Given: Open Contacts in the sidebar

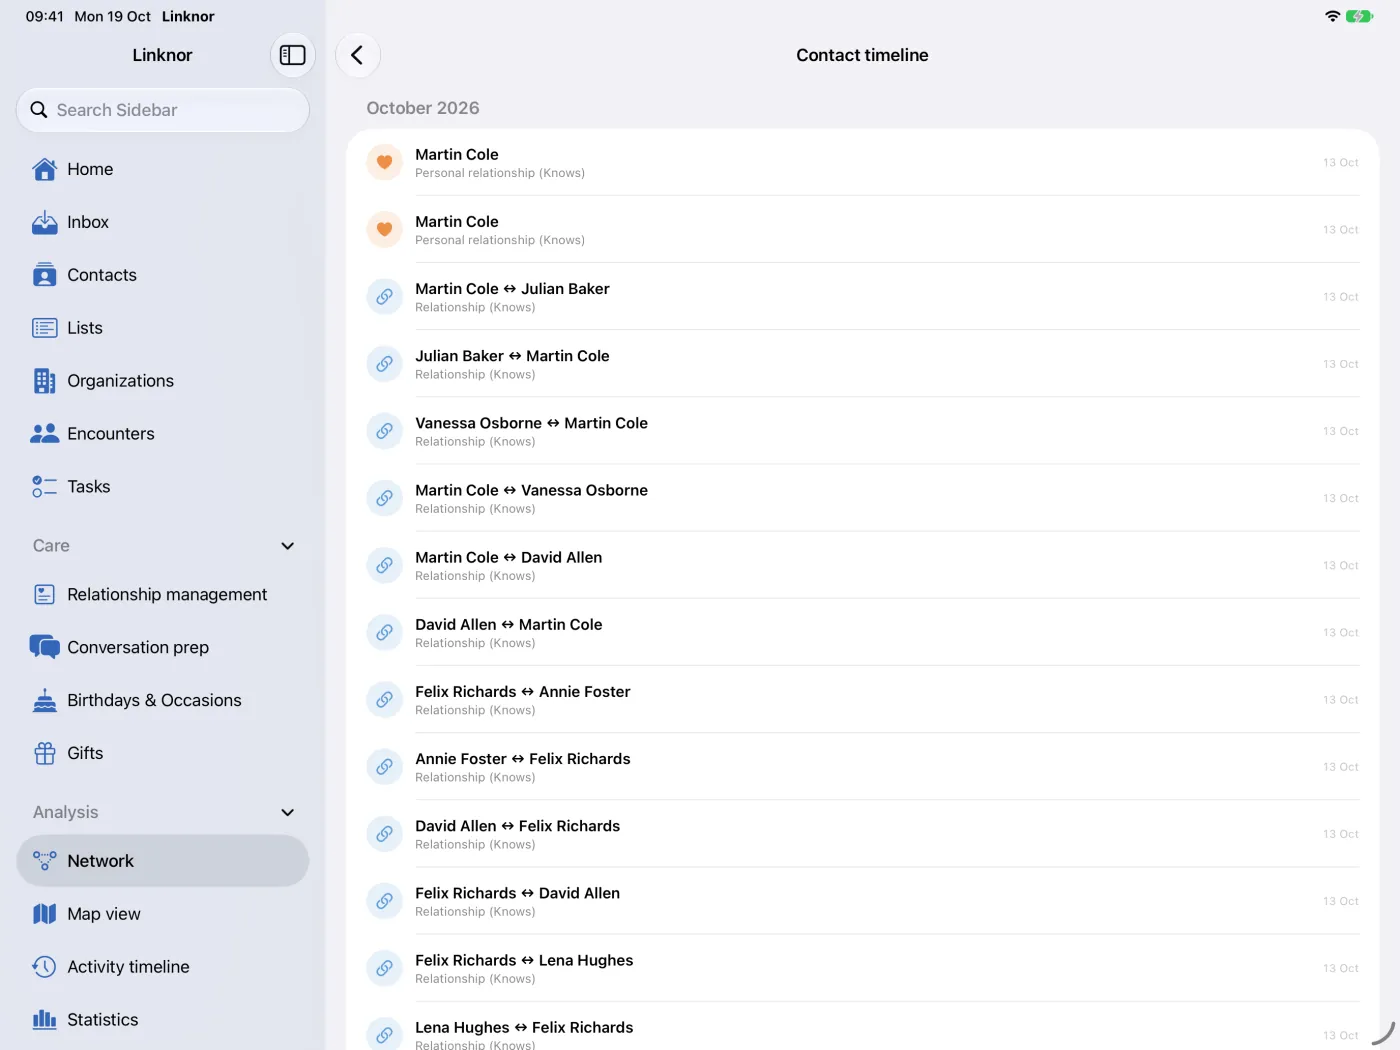Looking at the screenshot, I should 163,275.
